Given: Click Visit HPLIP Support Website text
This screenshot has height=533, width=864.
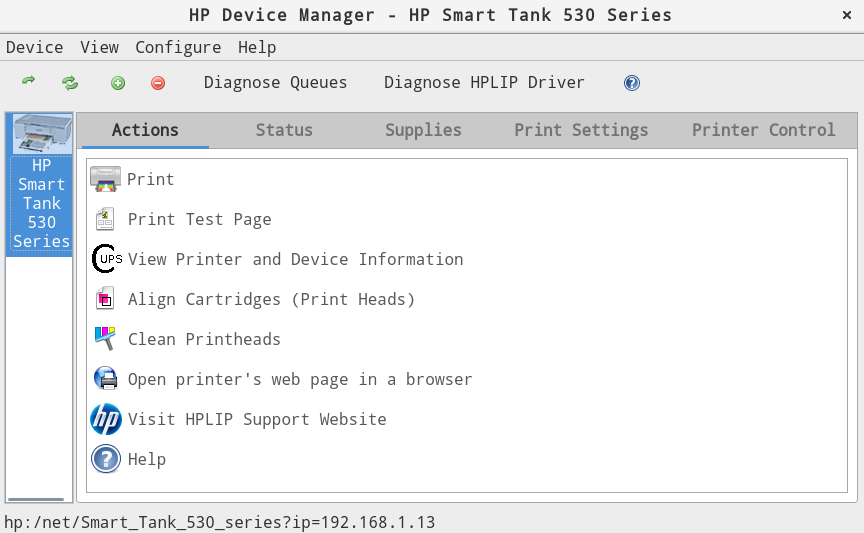Looking at the screenshot, I should tap(257, 419).
